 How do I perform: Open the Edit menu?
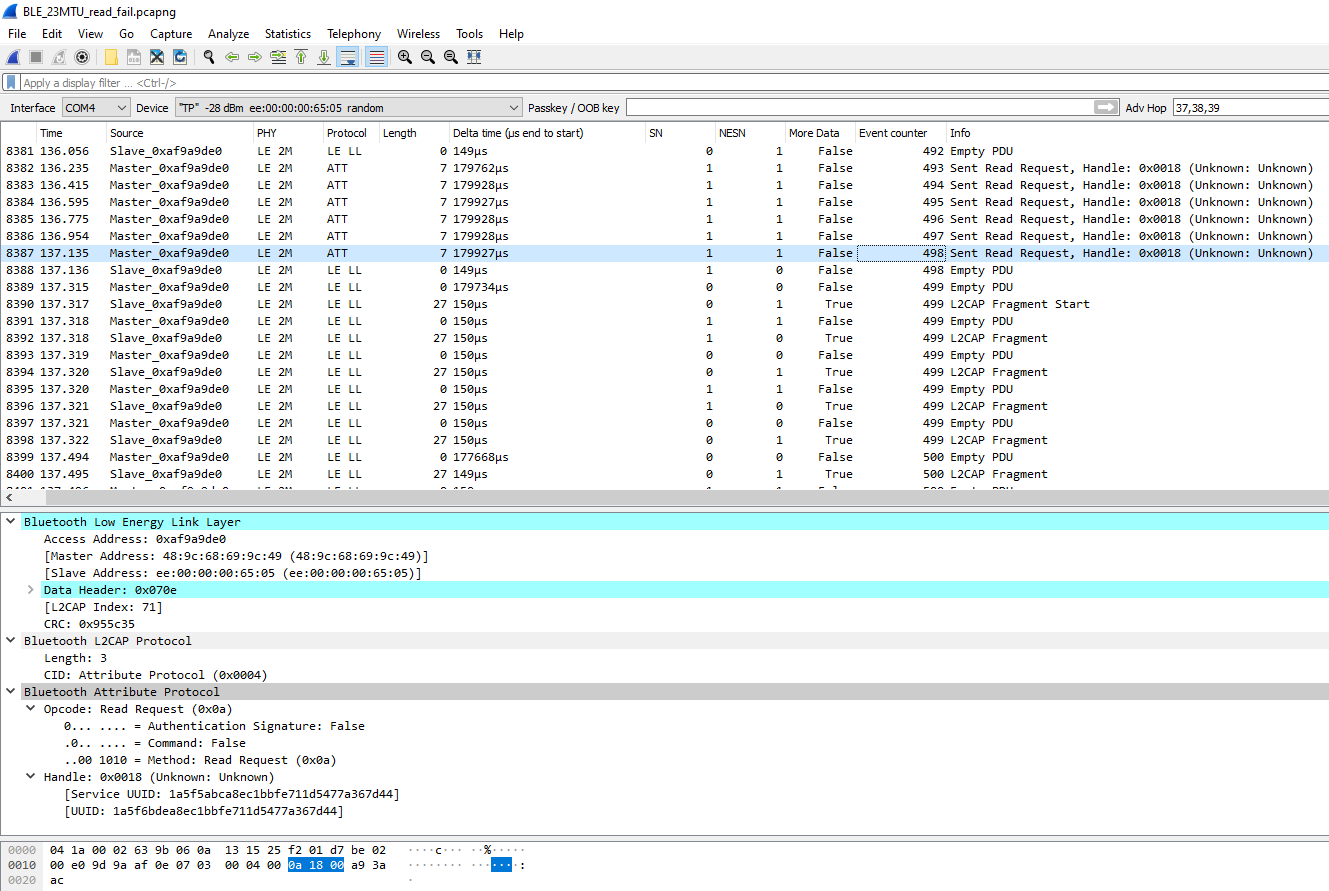[52, 34]
